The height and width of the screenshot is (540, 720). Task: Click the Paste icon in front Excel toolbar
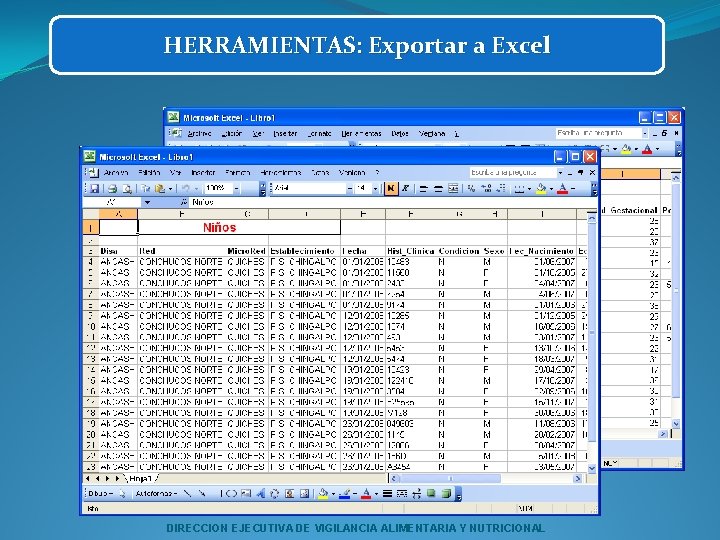(x=160, y=188)
